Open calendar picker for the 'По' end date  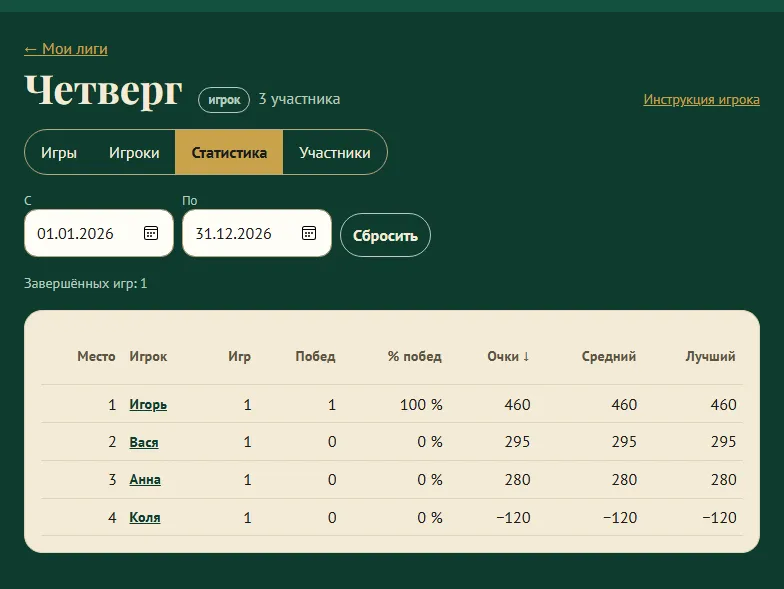(x=309, y=233)
